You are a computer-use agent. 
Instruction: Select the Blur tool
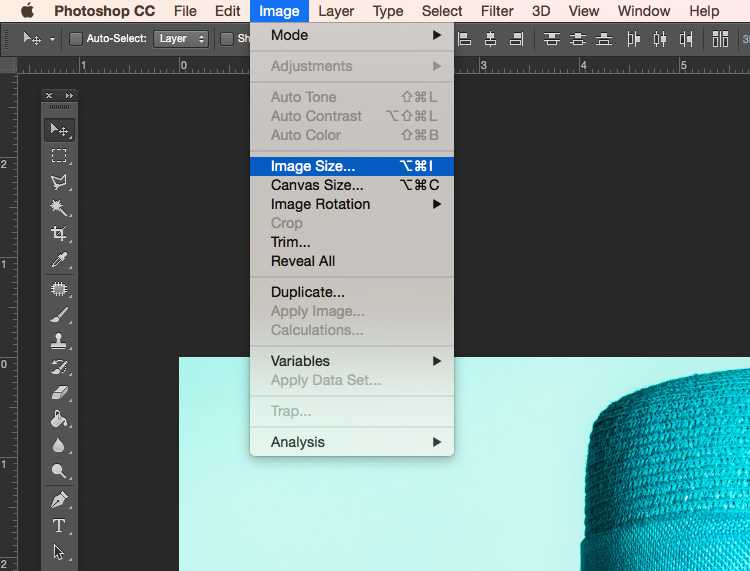coord(59,445)
